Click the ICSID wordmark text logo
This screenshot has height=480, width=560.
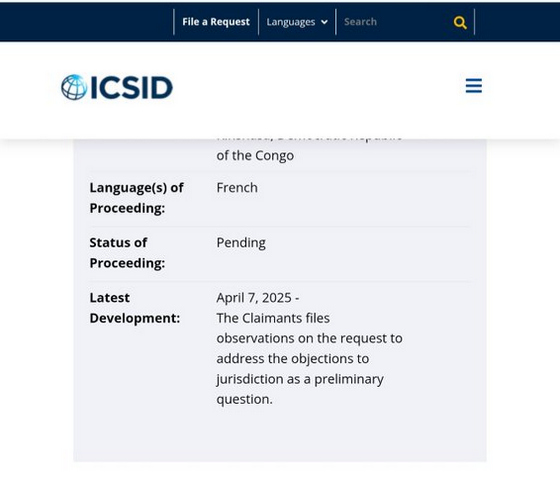(x=132, y=88)
